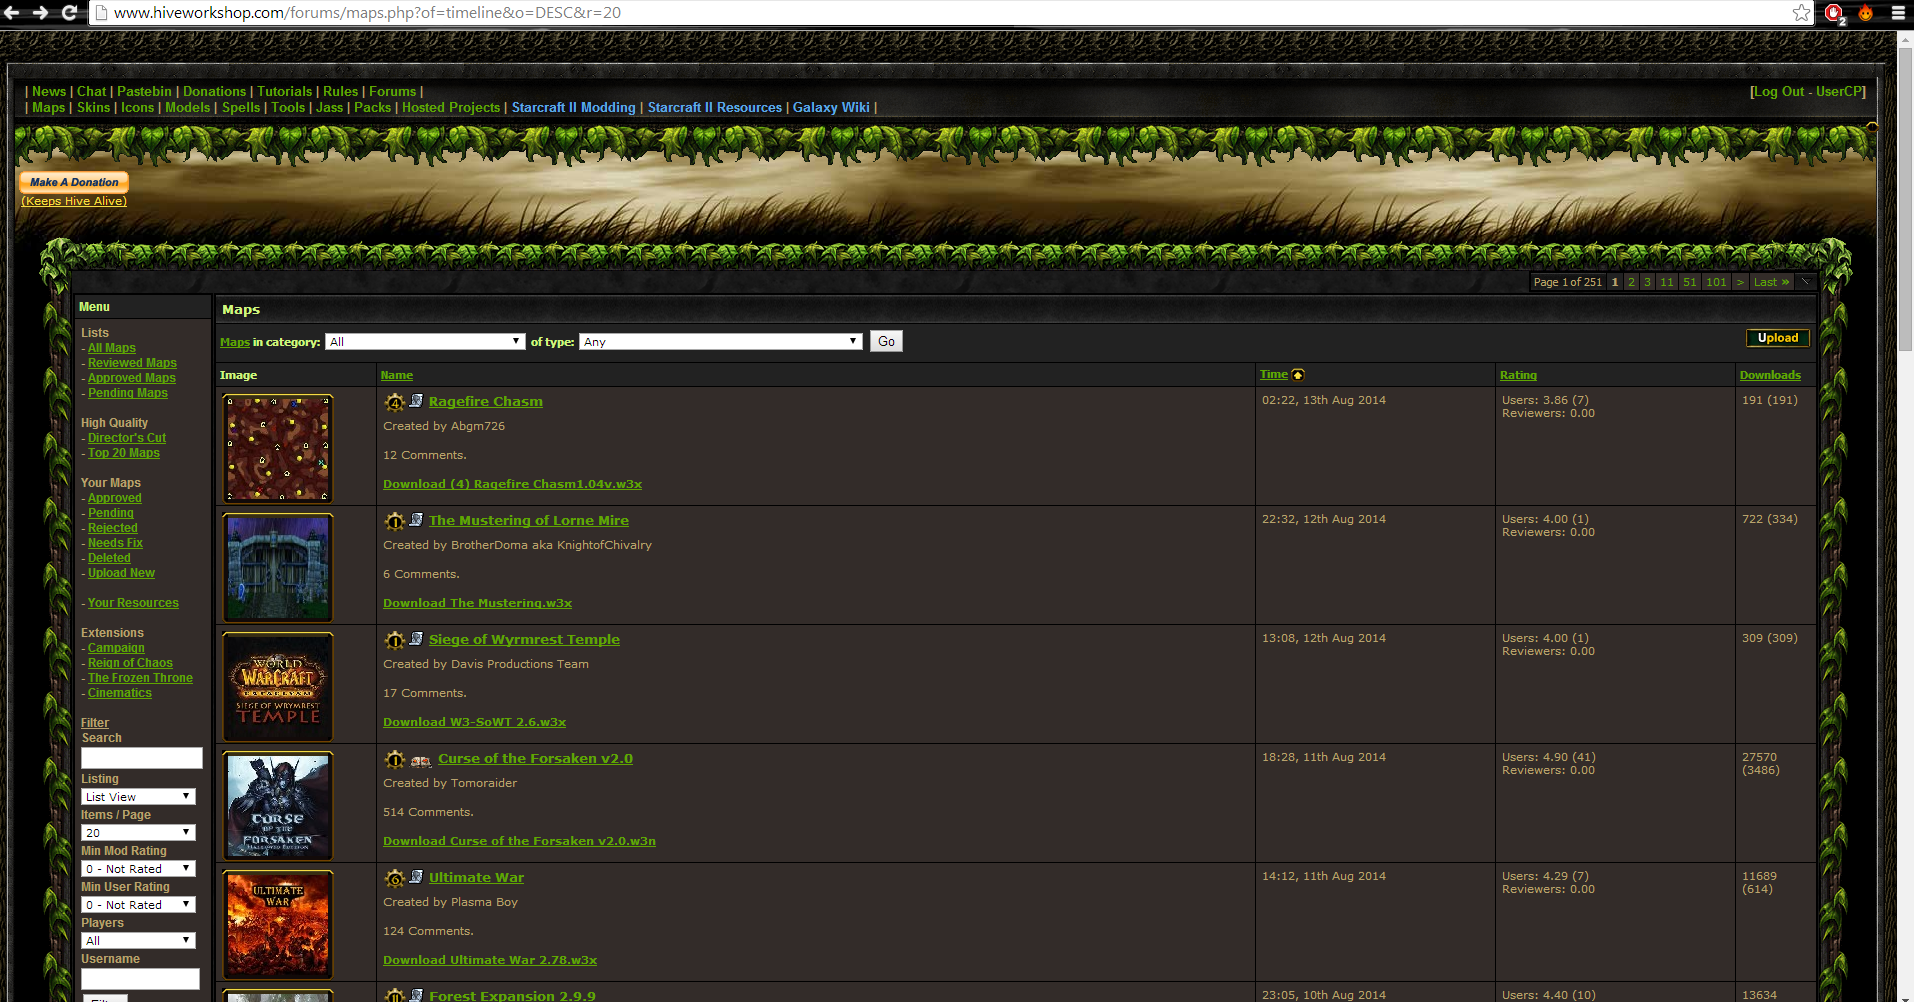This screenshot has height=1002, width=1914.
Task: Open Forums in the top navigation
Action: [x=393, y=91]
